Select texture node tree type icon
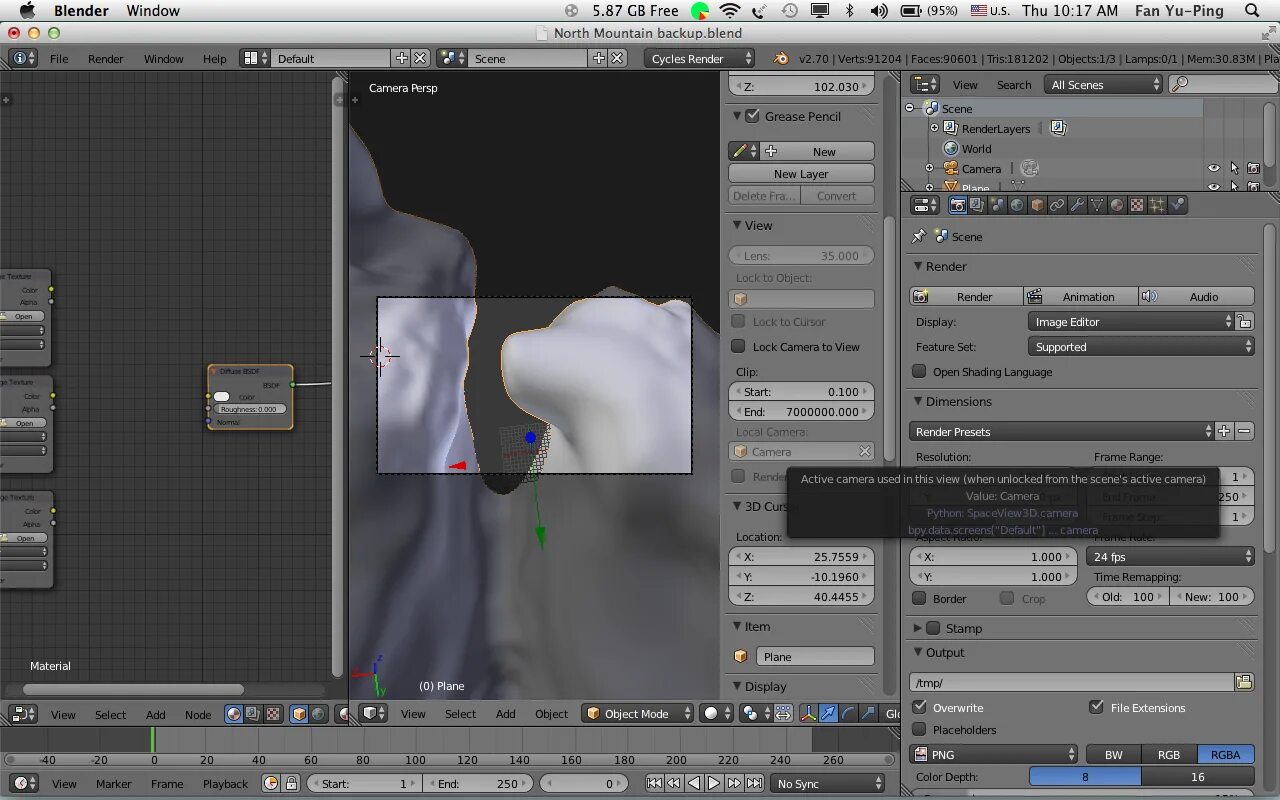Image resolution: width=1280 pixels, height=800 pixels. point(272,714)
